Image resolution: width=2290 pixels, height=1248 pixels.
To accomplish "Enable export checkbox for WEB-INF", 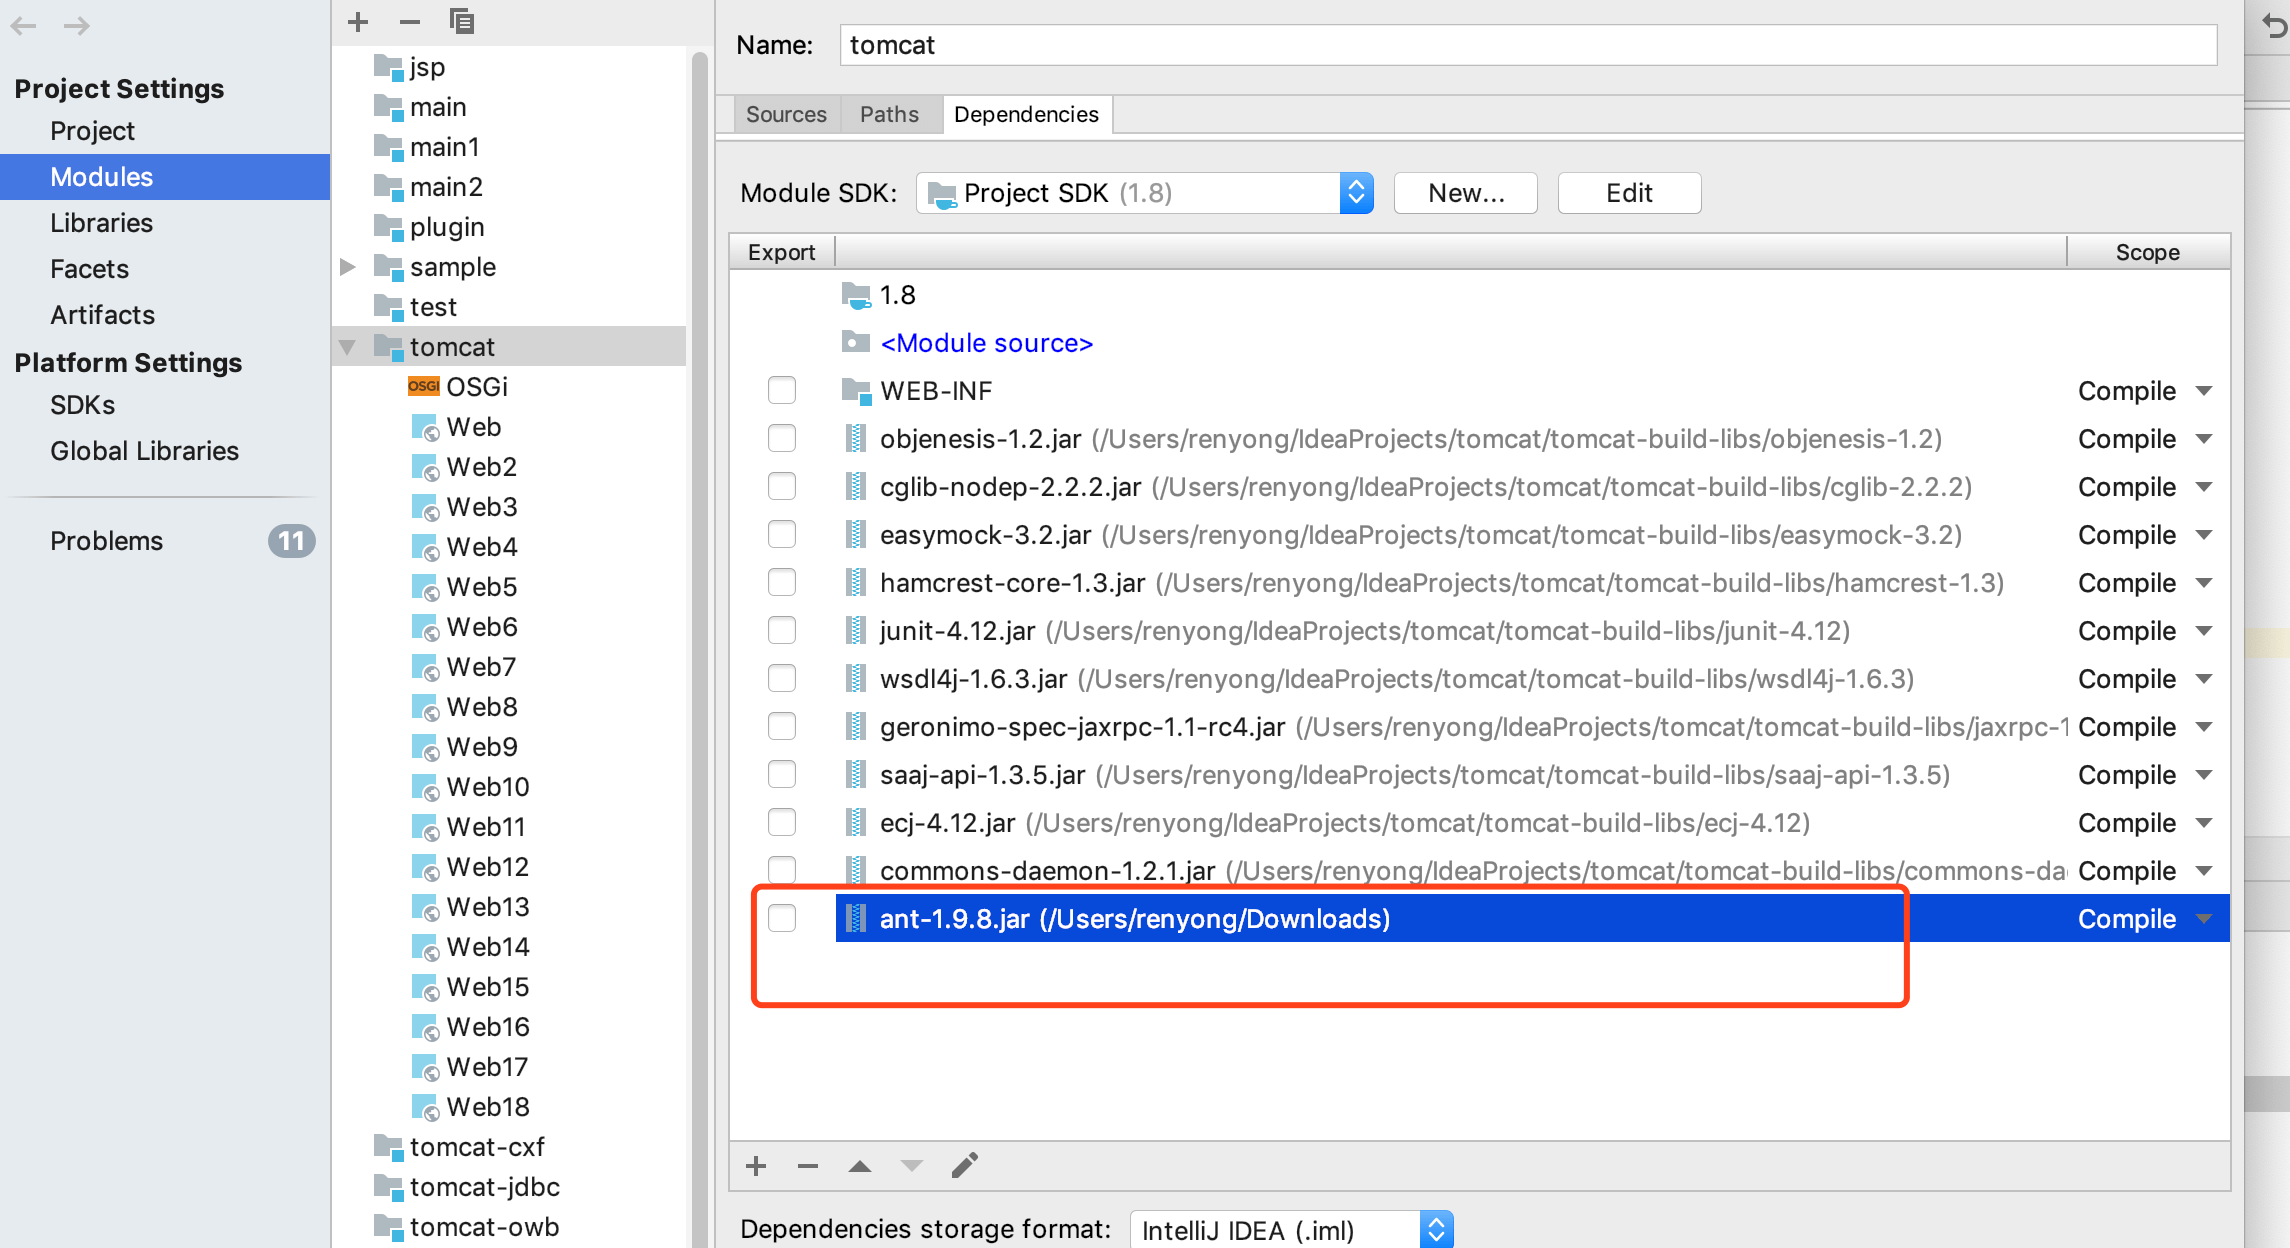I will pos(782,390).
